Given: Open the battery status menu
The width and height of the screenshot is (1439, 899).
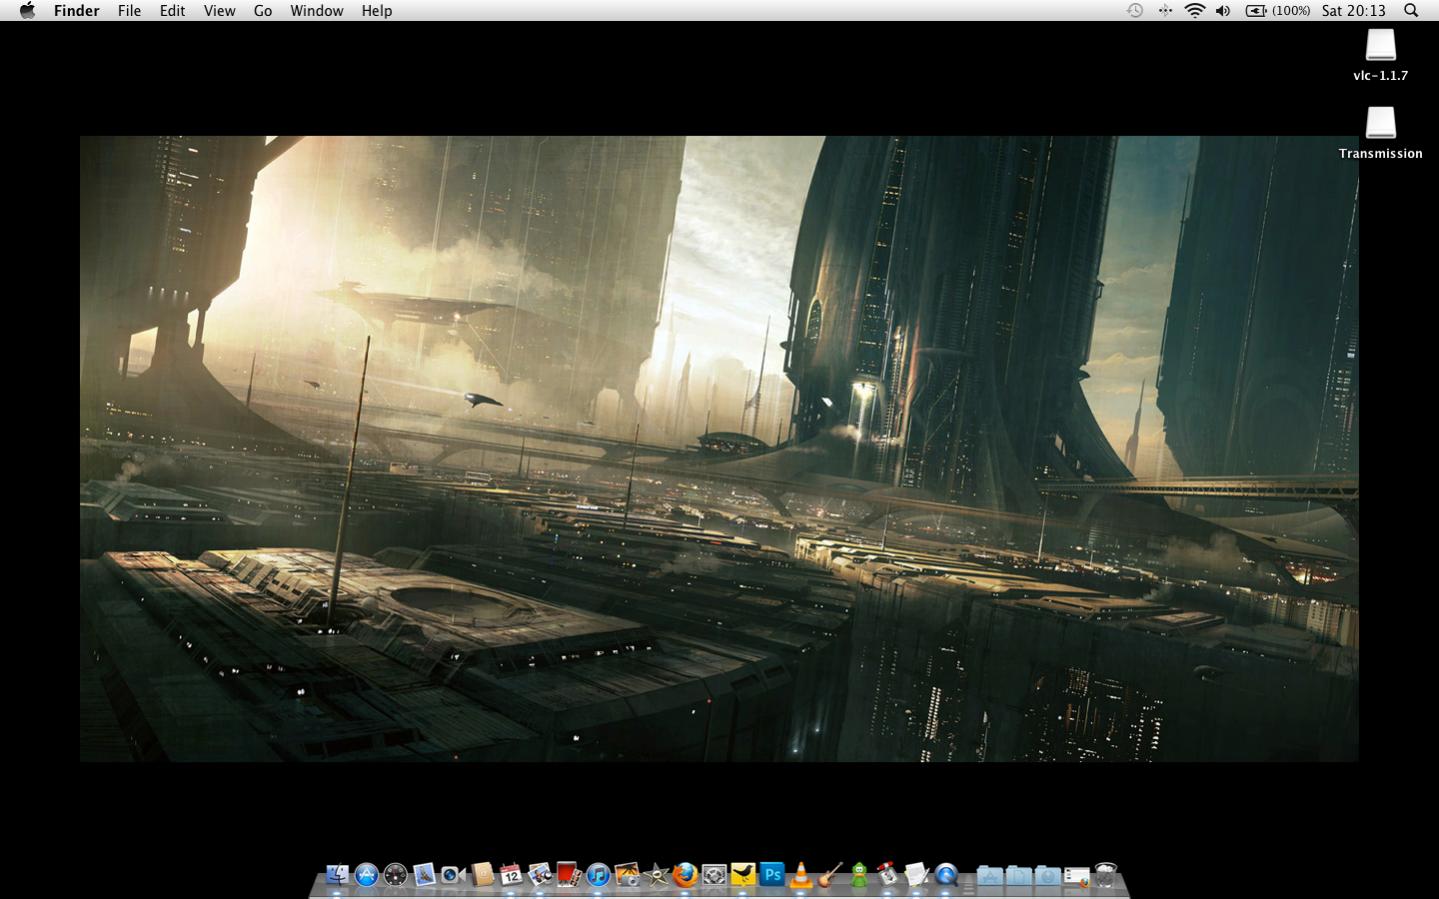Looking at the screenshot, I should pos(1277,10).
